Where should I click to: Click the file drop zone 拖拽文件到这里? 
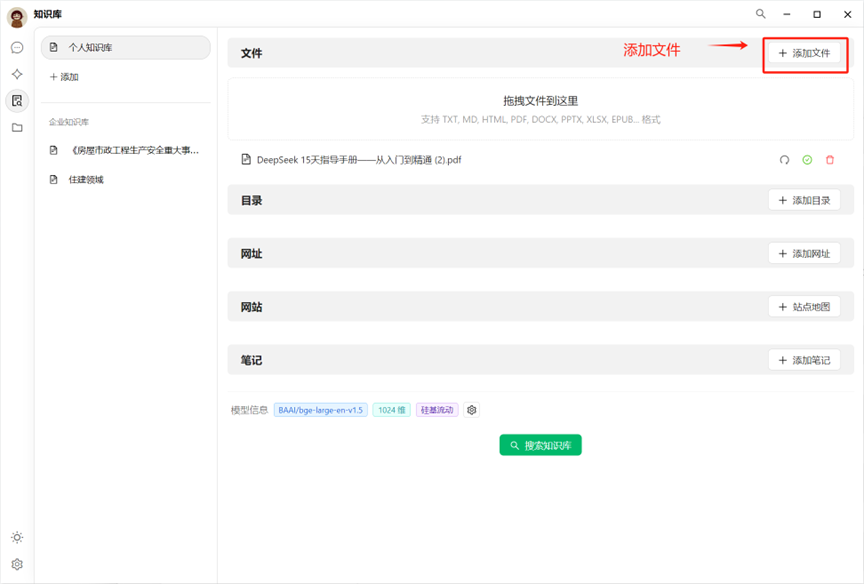(x=540, y=109)
